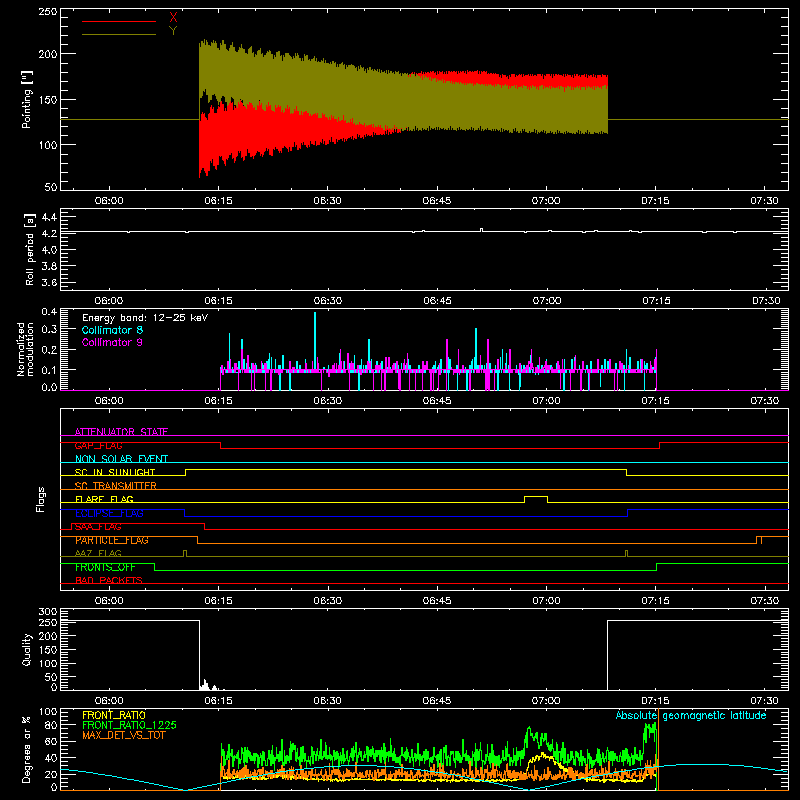Click the 3.6 tick on Roll period axis
Image resolution: width=800 pixels, height=800 pixels.
coord(49,282)
